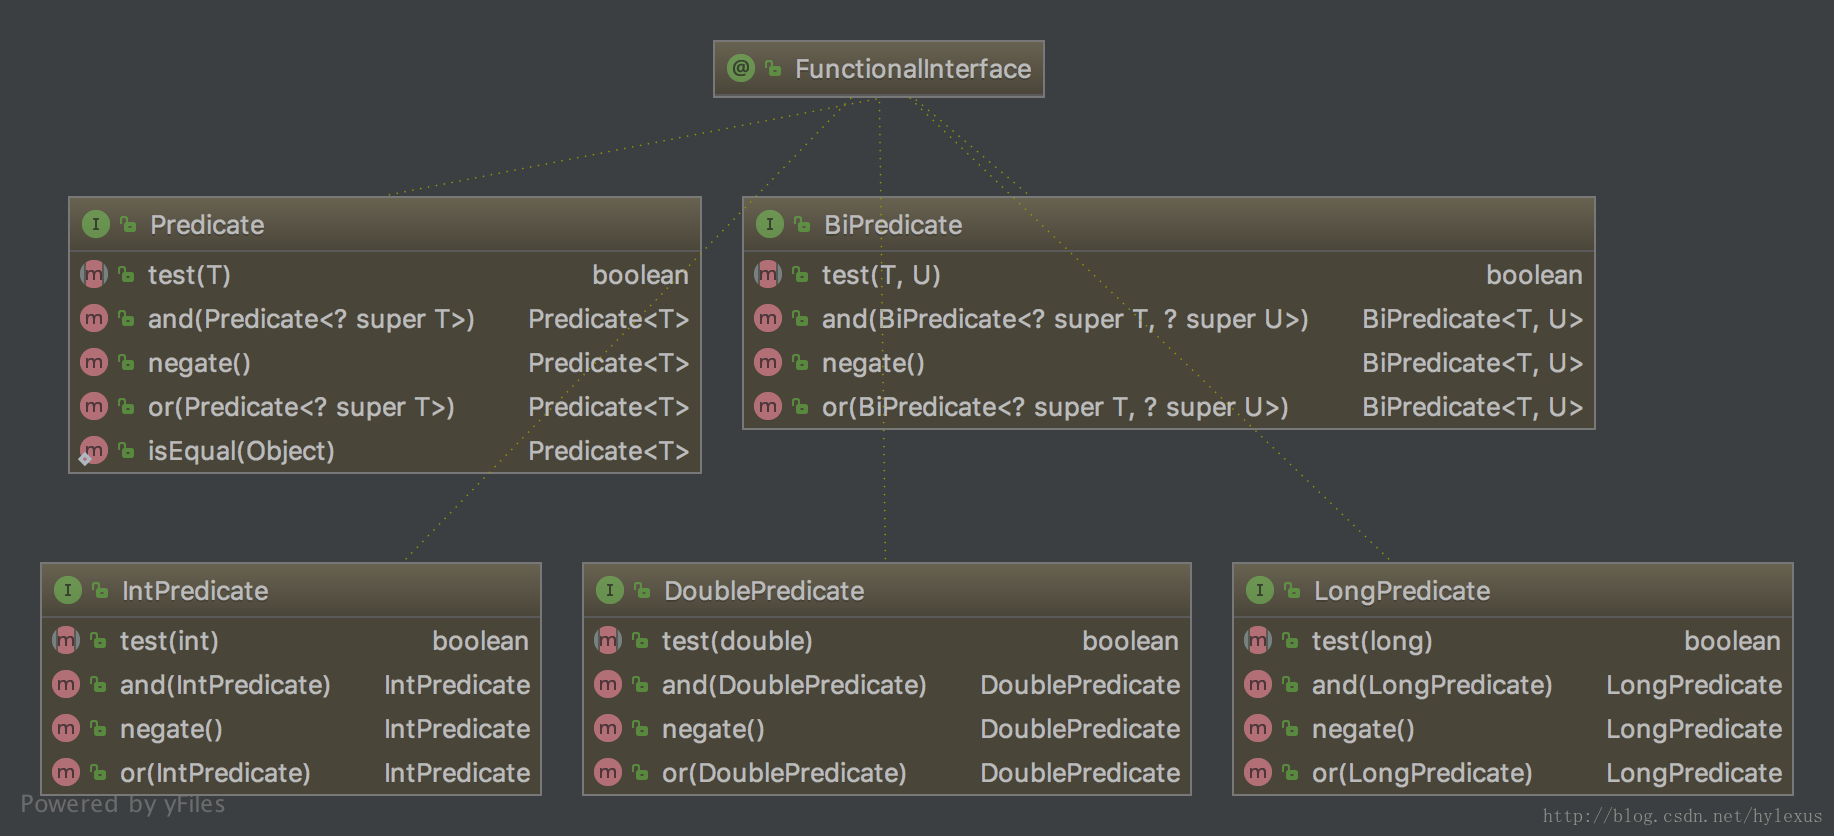Click the method icon of and(Predicate<? super T>)
The height and width of the screenshot is (836, 1834).
[93, 318]
